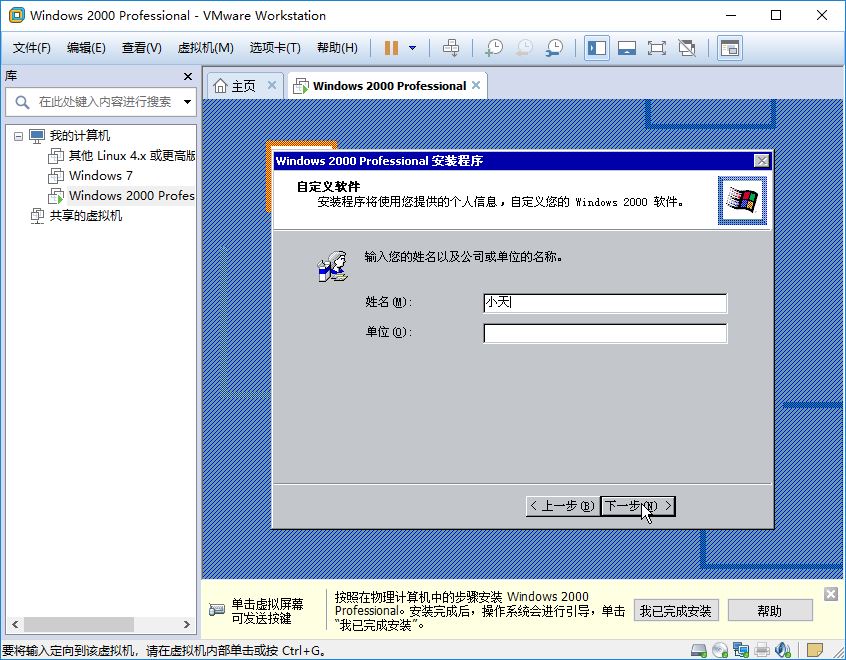Click the sound card status icon
This screenshot has width=846, height=660.
point(783,650)
